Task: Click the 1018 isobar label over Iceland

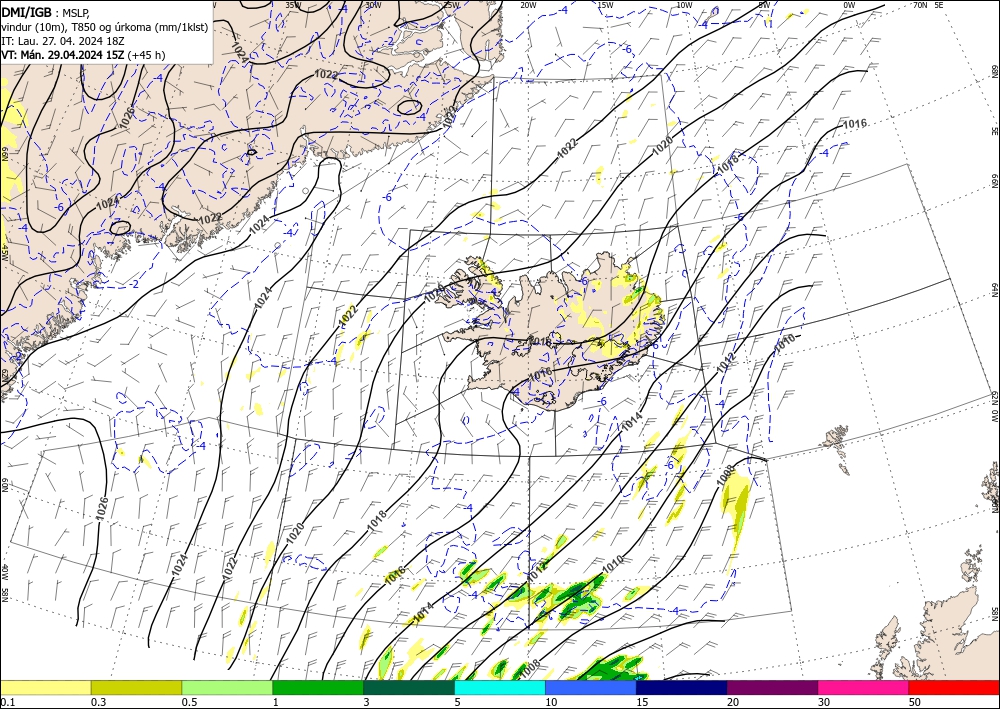Action: coord(541,342)
